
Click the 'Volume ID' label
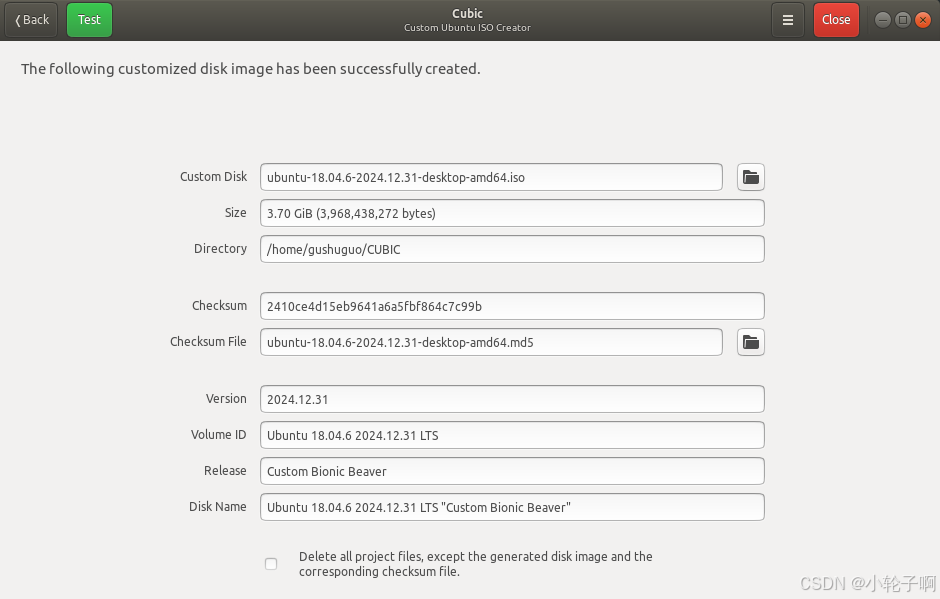click(218, 434)
